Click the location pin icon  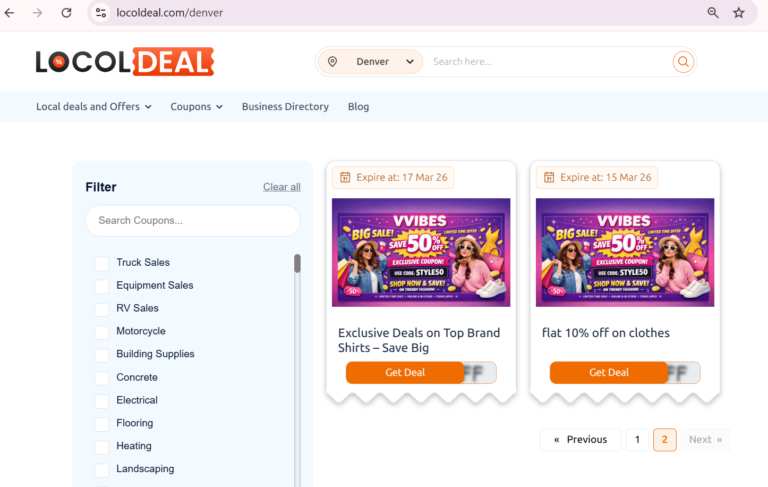pos(333,62)
